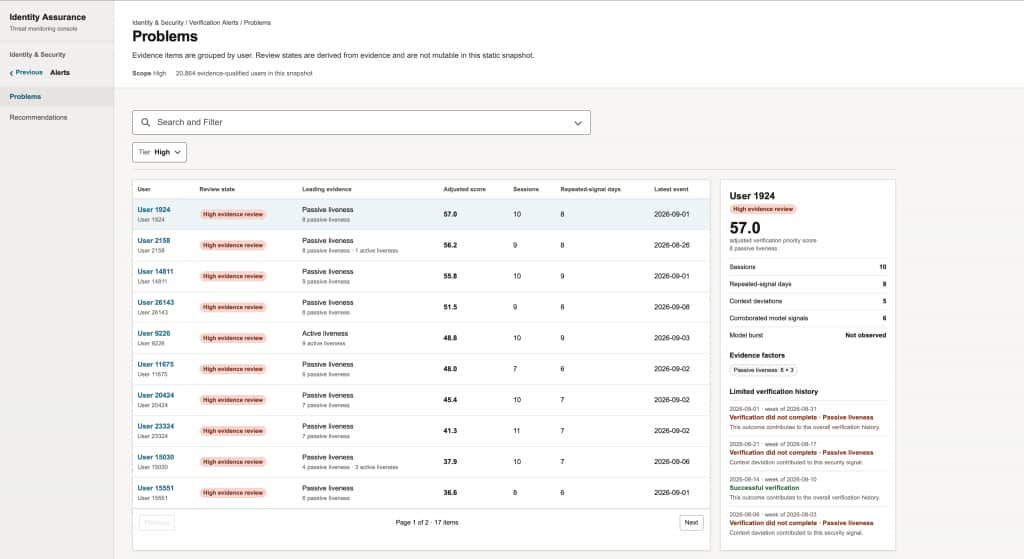Open Identity & Security sidebar section
Screen dimensions: 1024x559
point(37,55)
